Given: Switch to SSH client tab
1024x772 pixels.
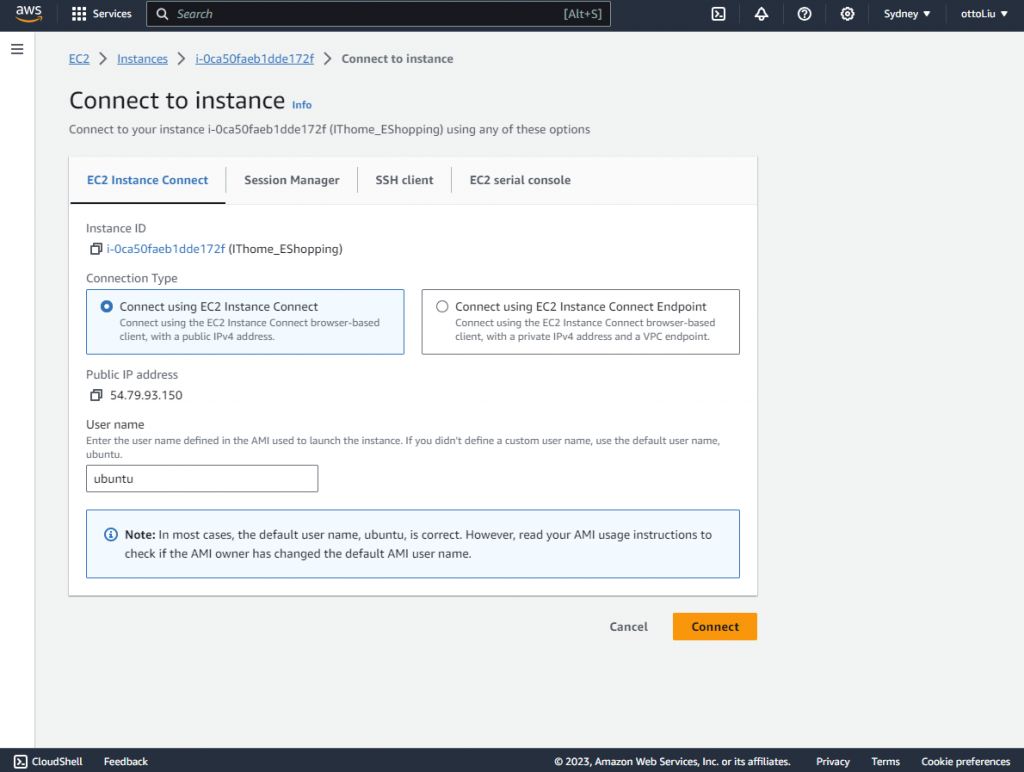Looking at the screenshot, I should tap(404, 180).
